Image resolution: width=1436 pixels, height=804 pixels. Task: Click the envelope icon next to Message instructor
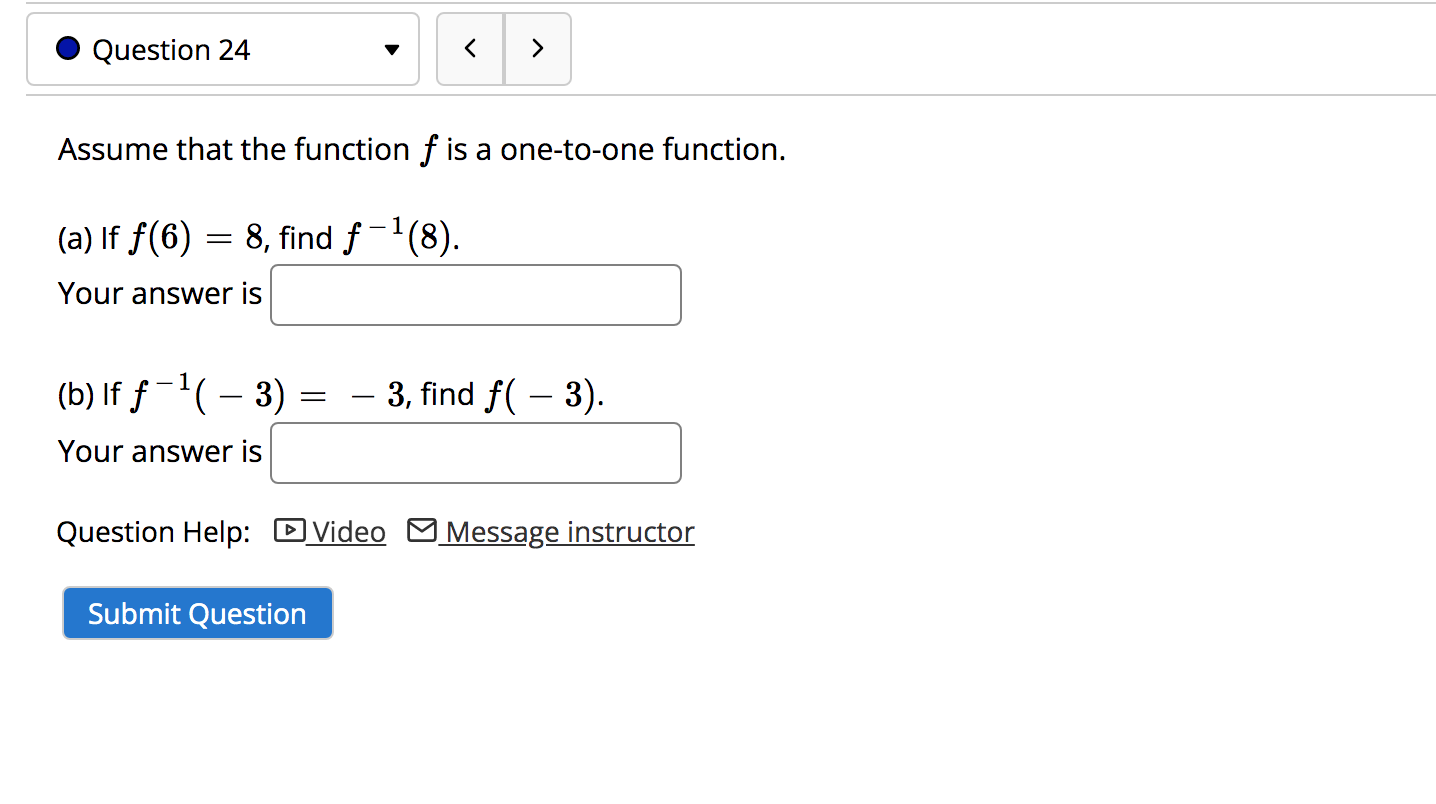(421, 531)
